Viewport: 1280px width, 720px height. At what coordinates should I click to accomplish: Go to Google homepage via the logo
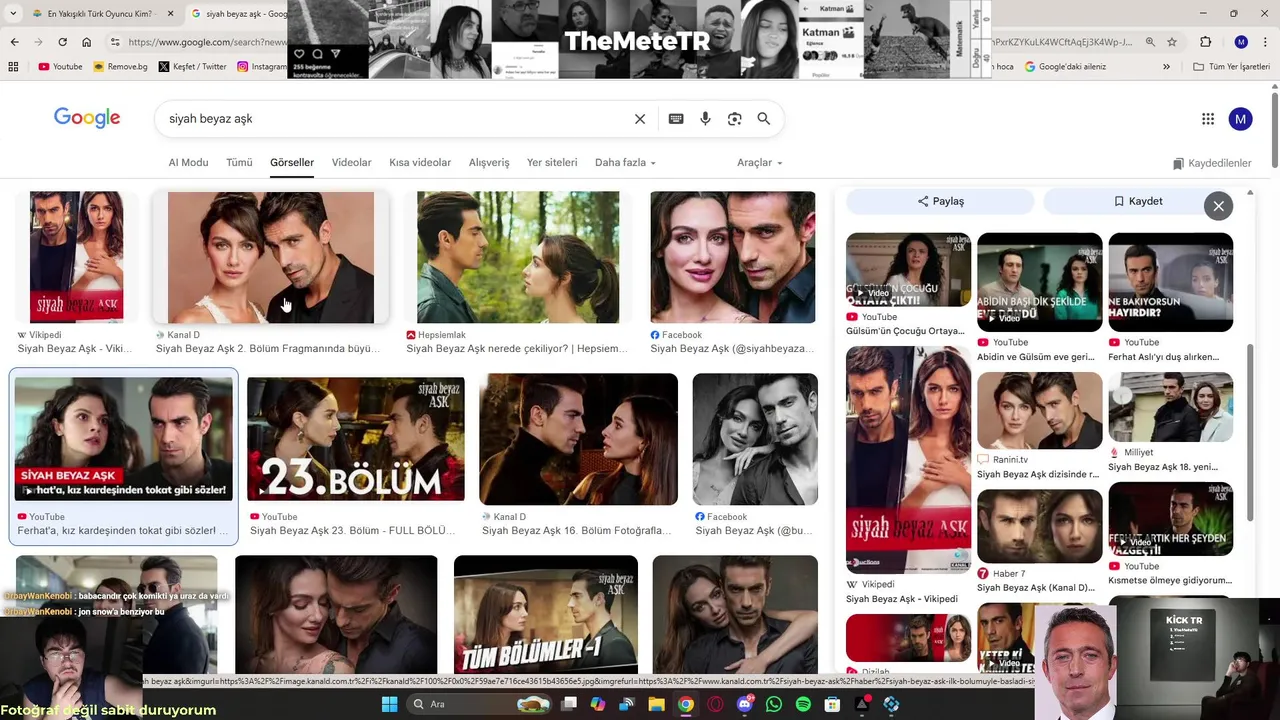(87, 118)
